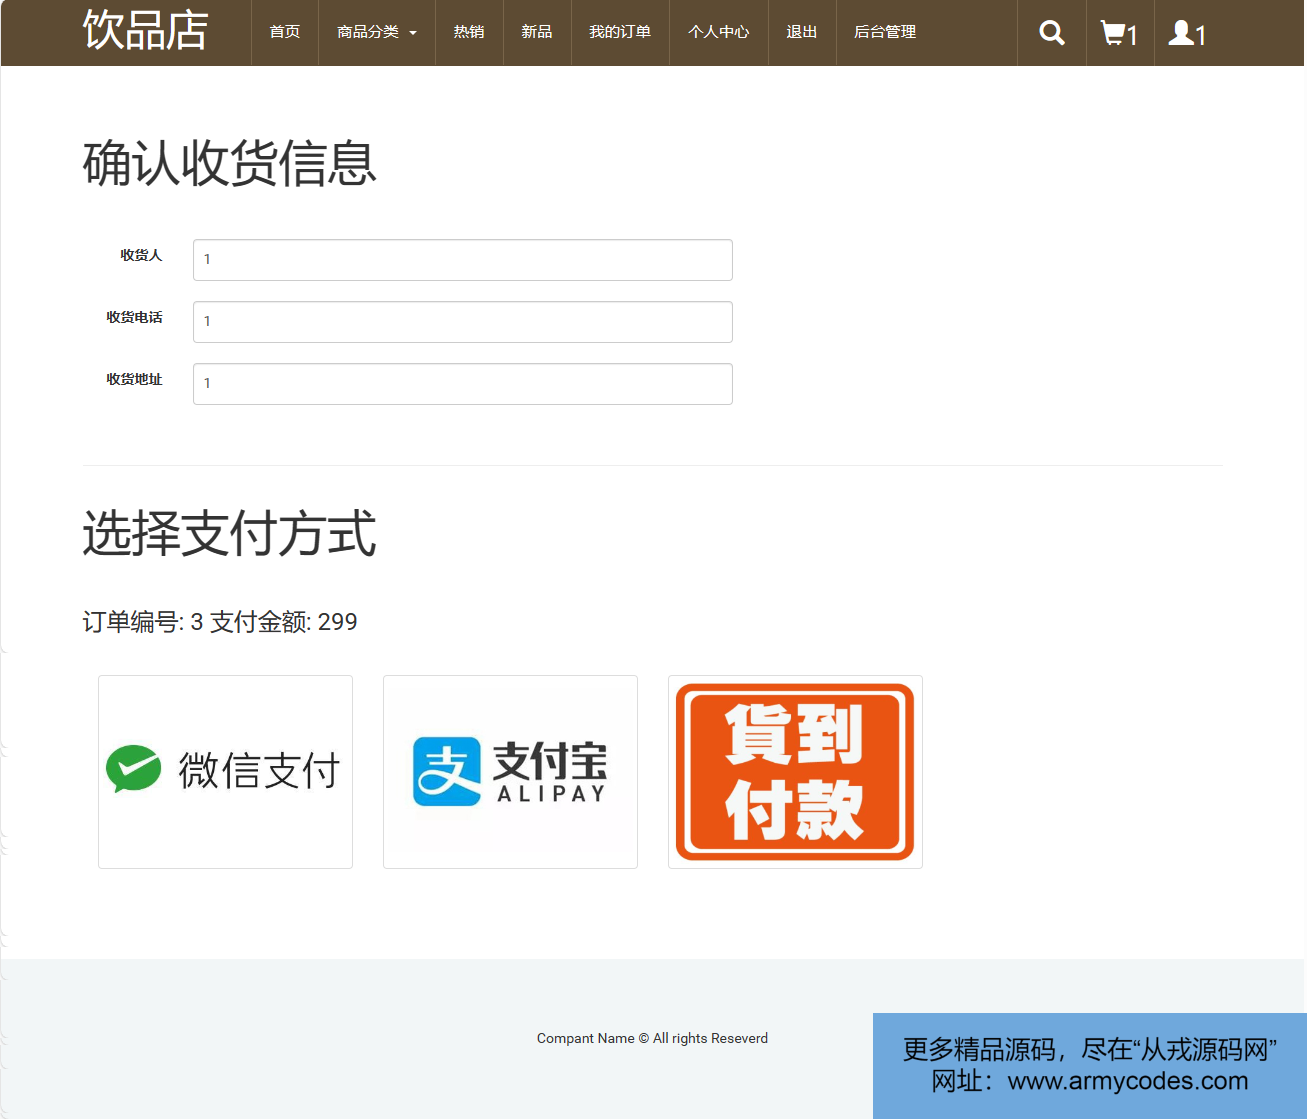
Task: Click the armycodes.com promo banner
Action: point(1089,1065)
